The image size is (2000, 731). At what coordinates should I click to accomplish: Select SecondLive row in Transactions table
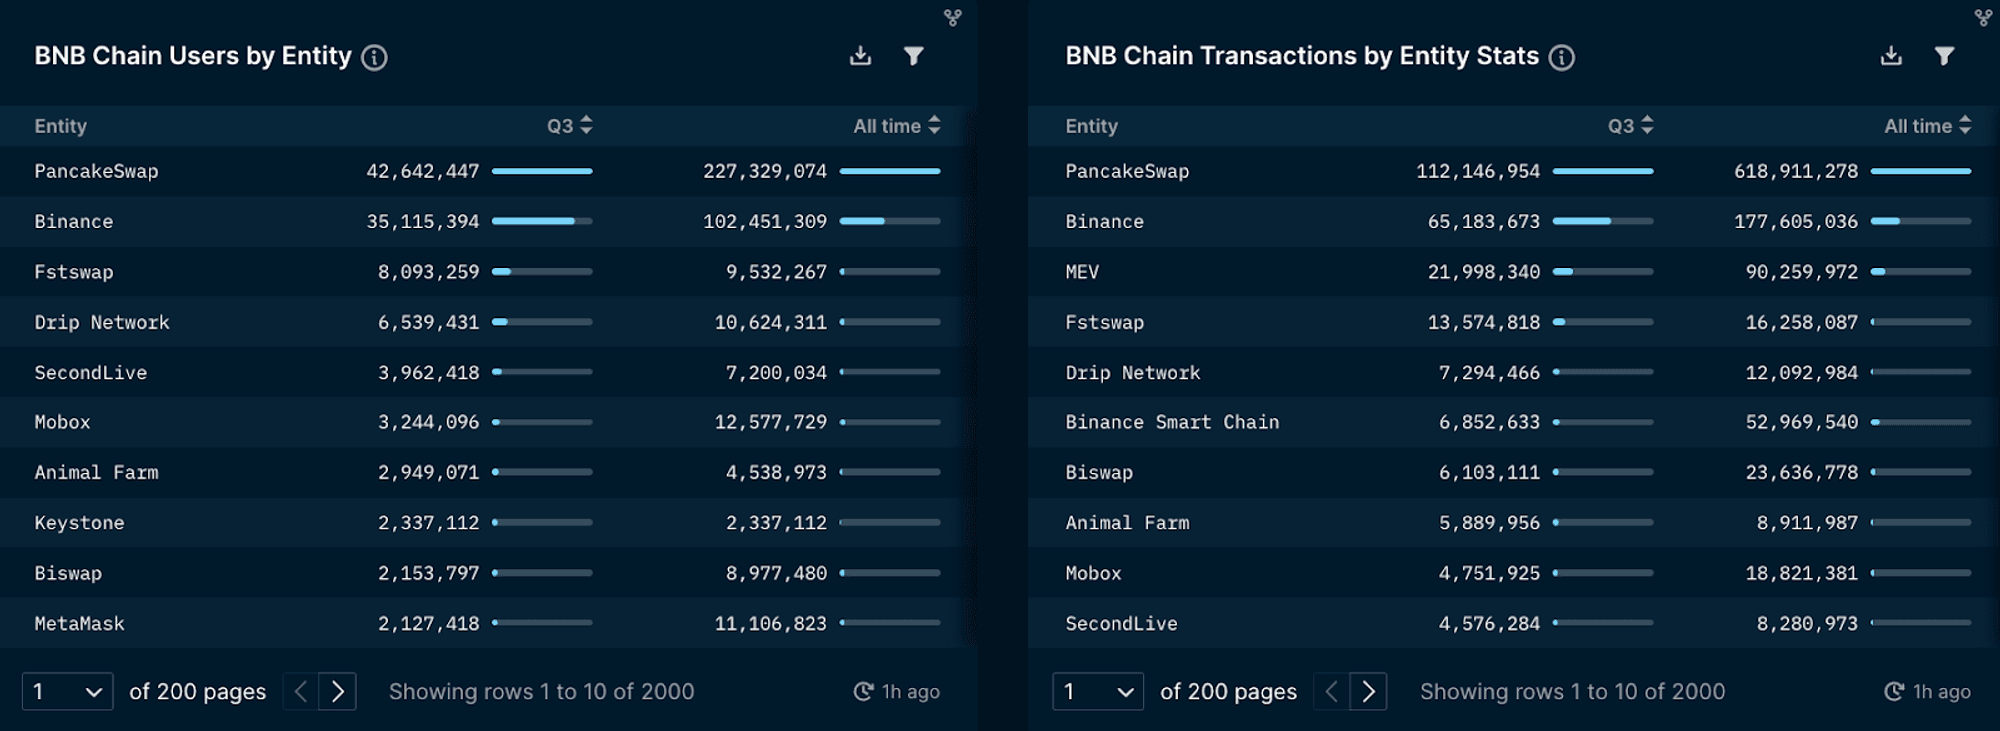point(1514,623)
